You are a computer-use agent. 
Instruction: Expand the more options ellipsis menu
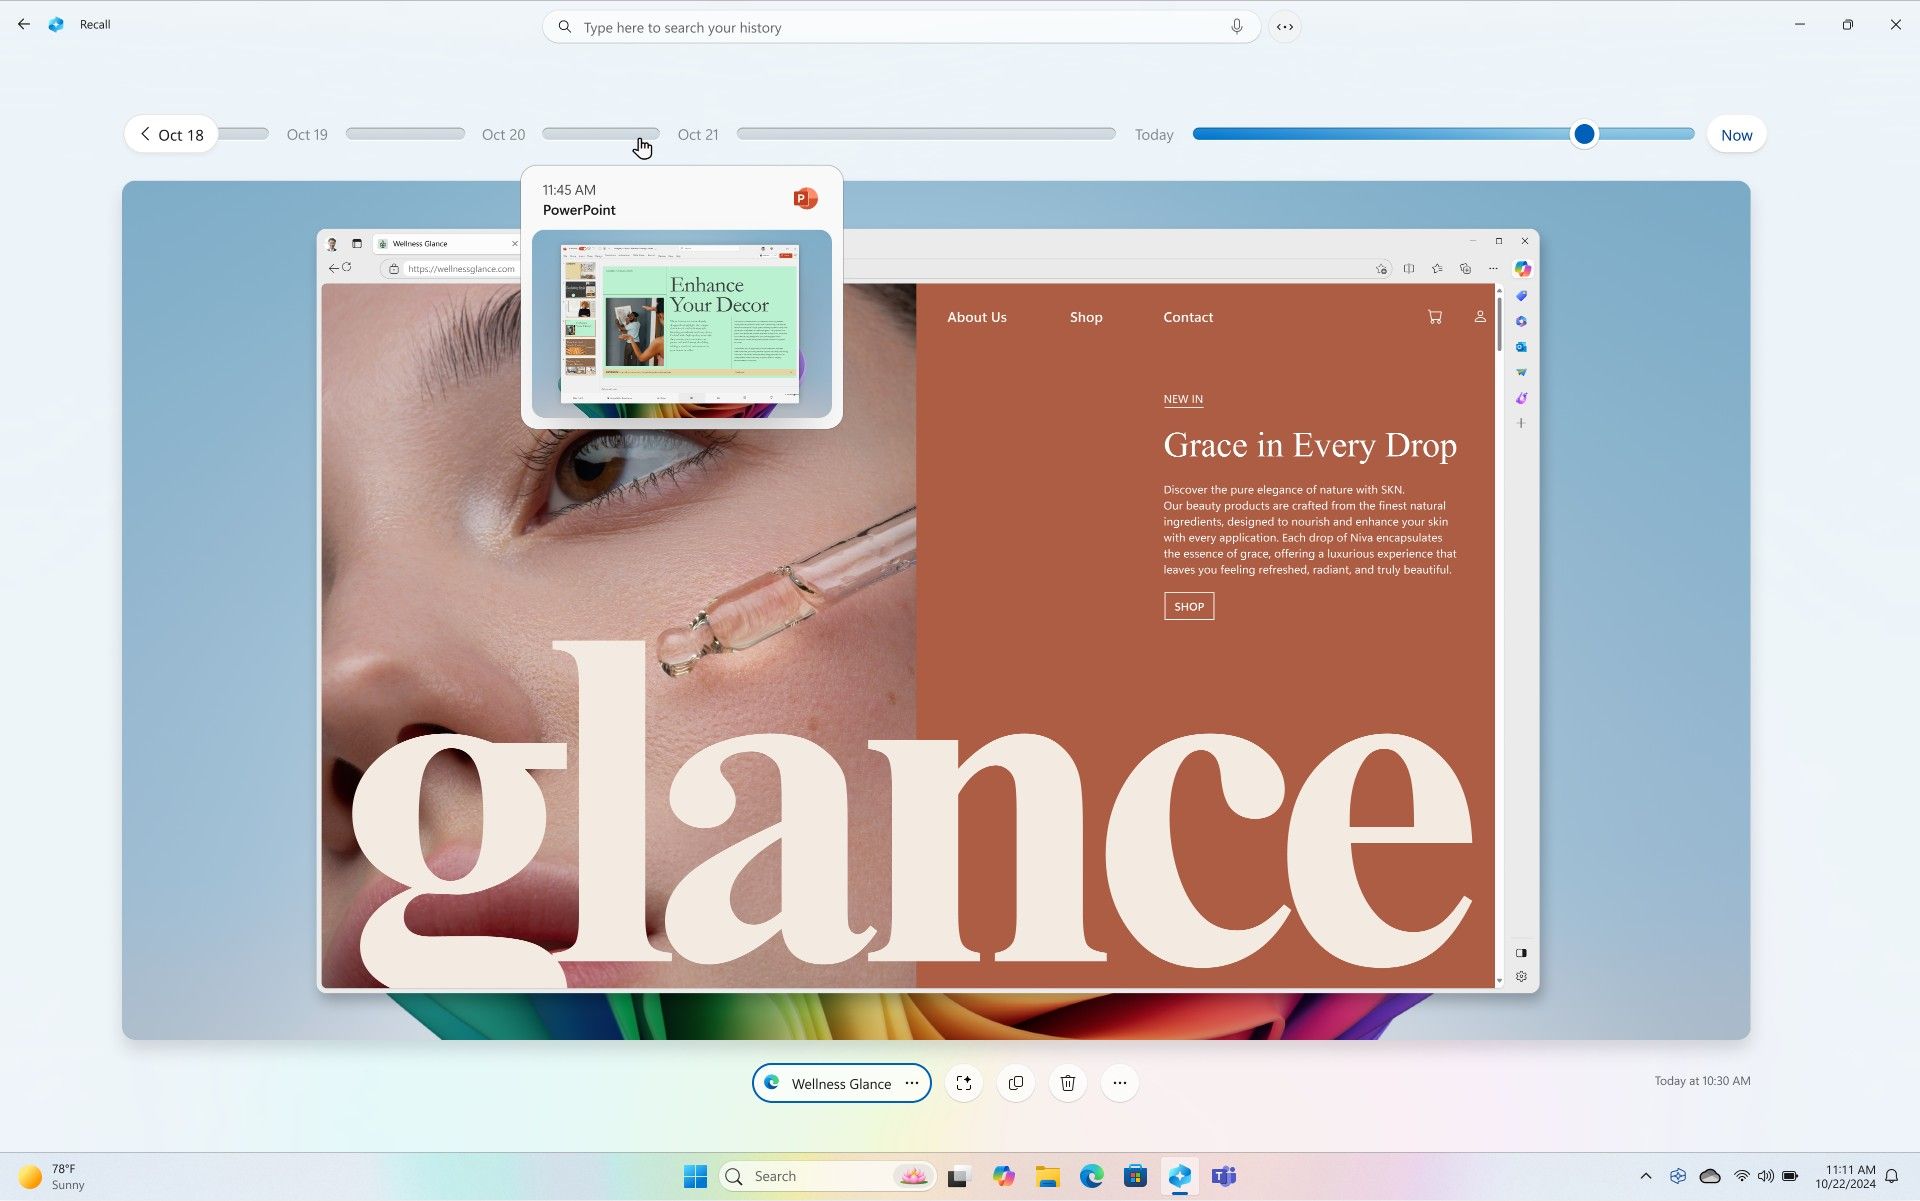pyautogui.click(x=1119, y=1082)
